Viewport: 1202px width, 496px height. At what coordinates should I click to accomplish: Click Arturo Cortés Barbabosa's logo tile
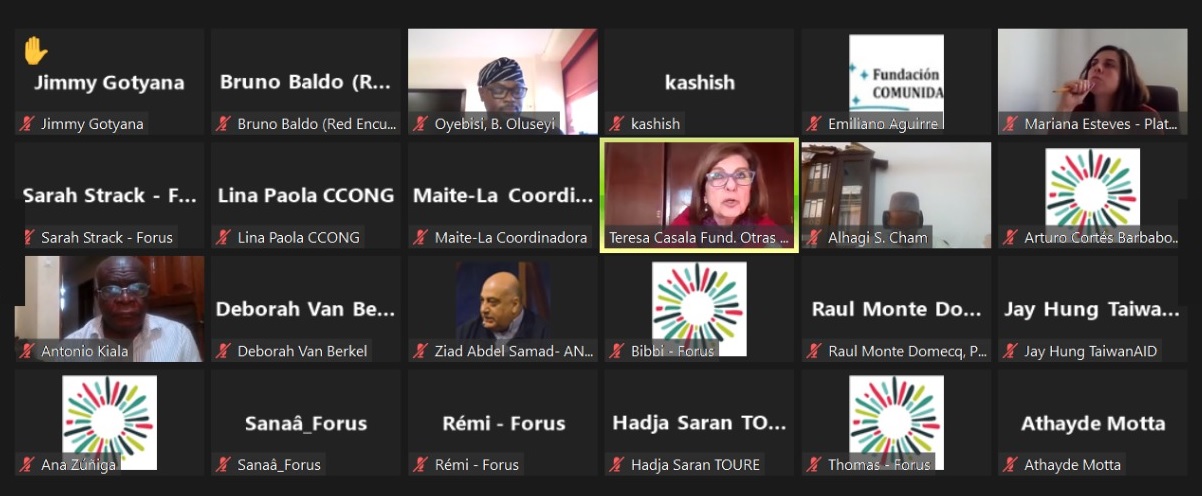point(1093,196)
